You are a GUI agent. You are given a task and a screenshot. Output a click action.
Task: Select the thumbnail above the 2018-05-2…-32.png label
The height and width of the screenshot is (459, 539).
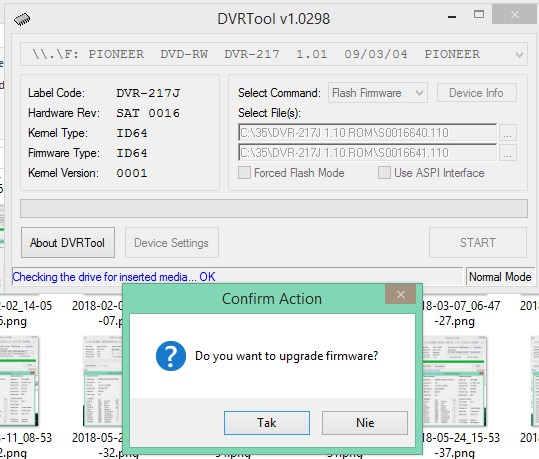click(103, 381)
